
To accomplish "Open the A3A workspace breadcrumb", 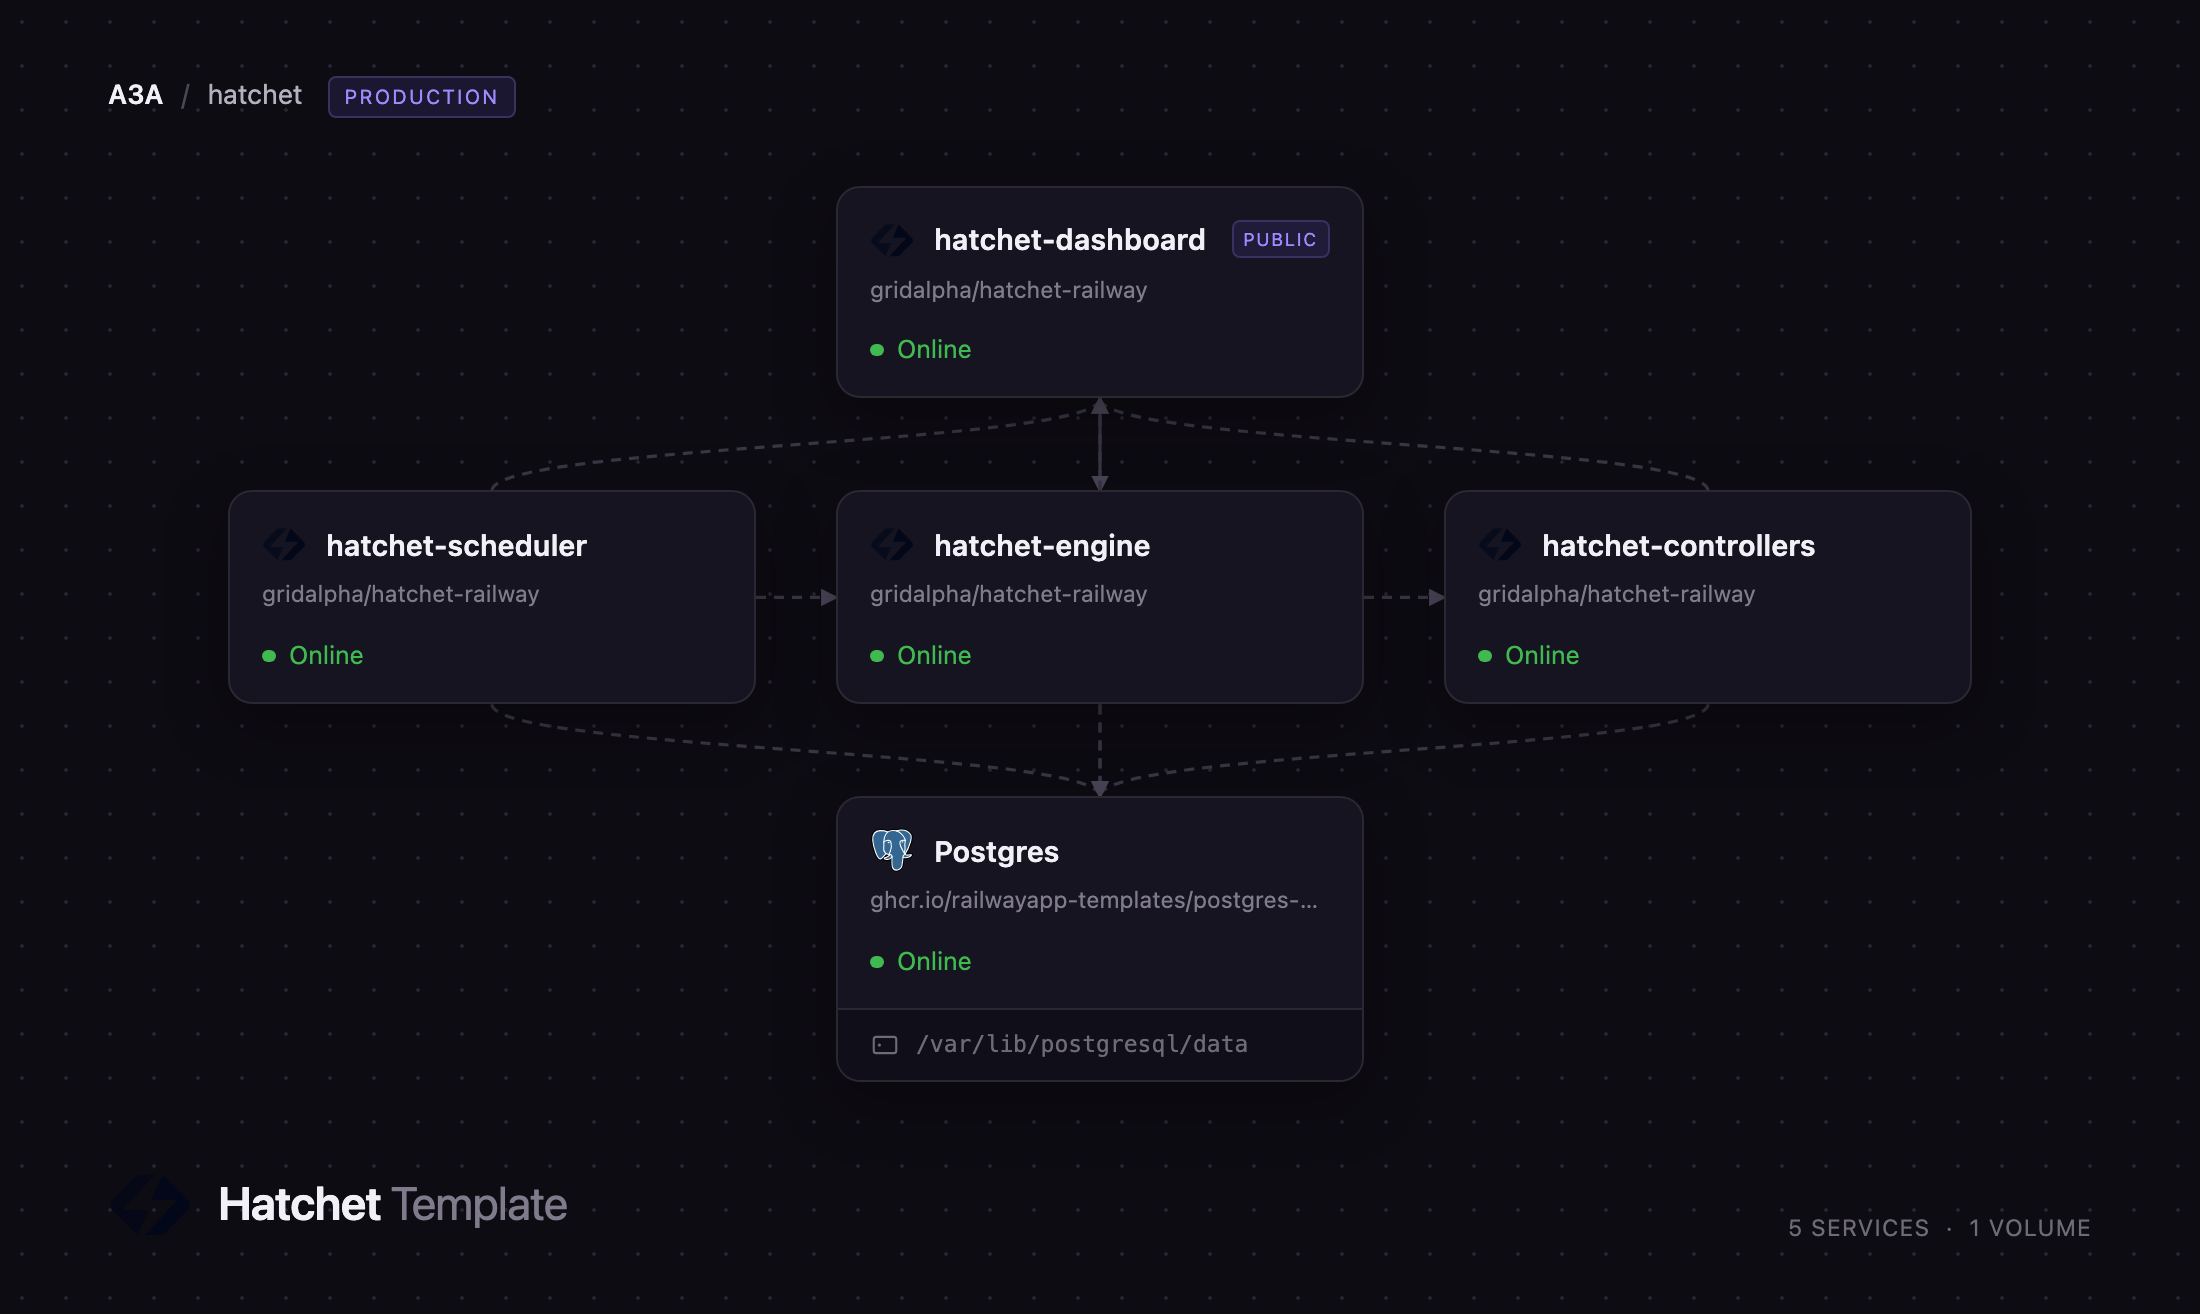I will (x=136, y=95).
